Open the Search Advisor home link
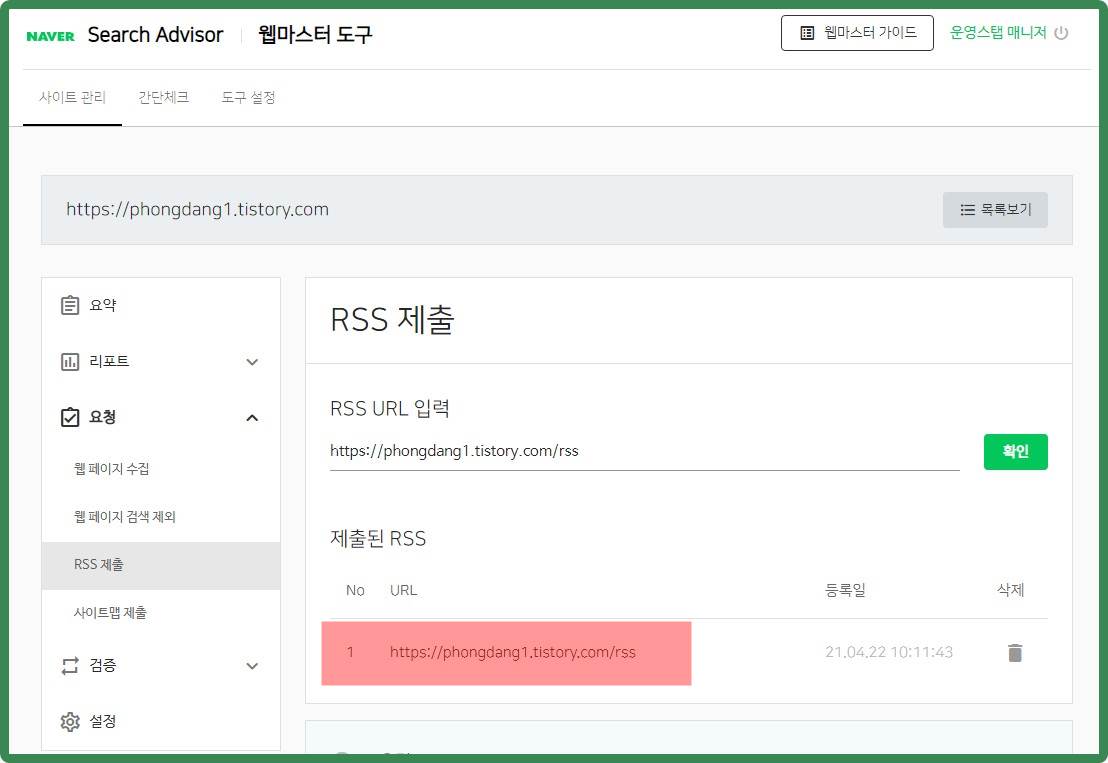 (x=155, y=35)
